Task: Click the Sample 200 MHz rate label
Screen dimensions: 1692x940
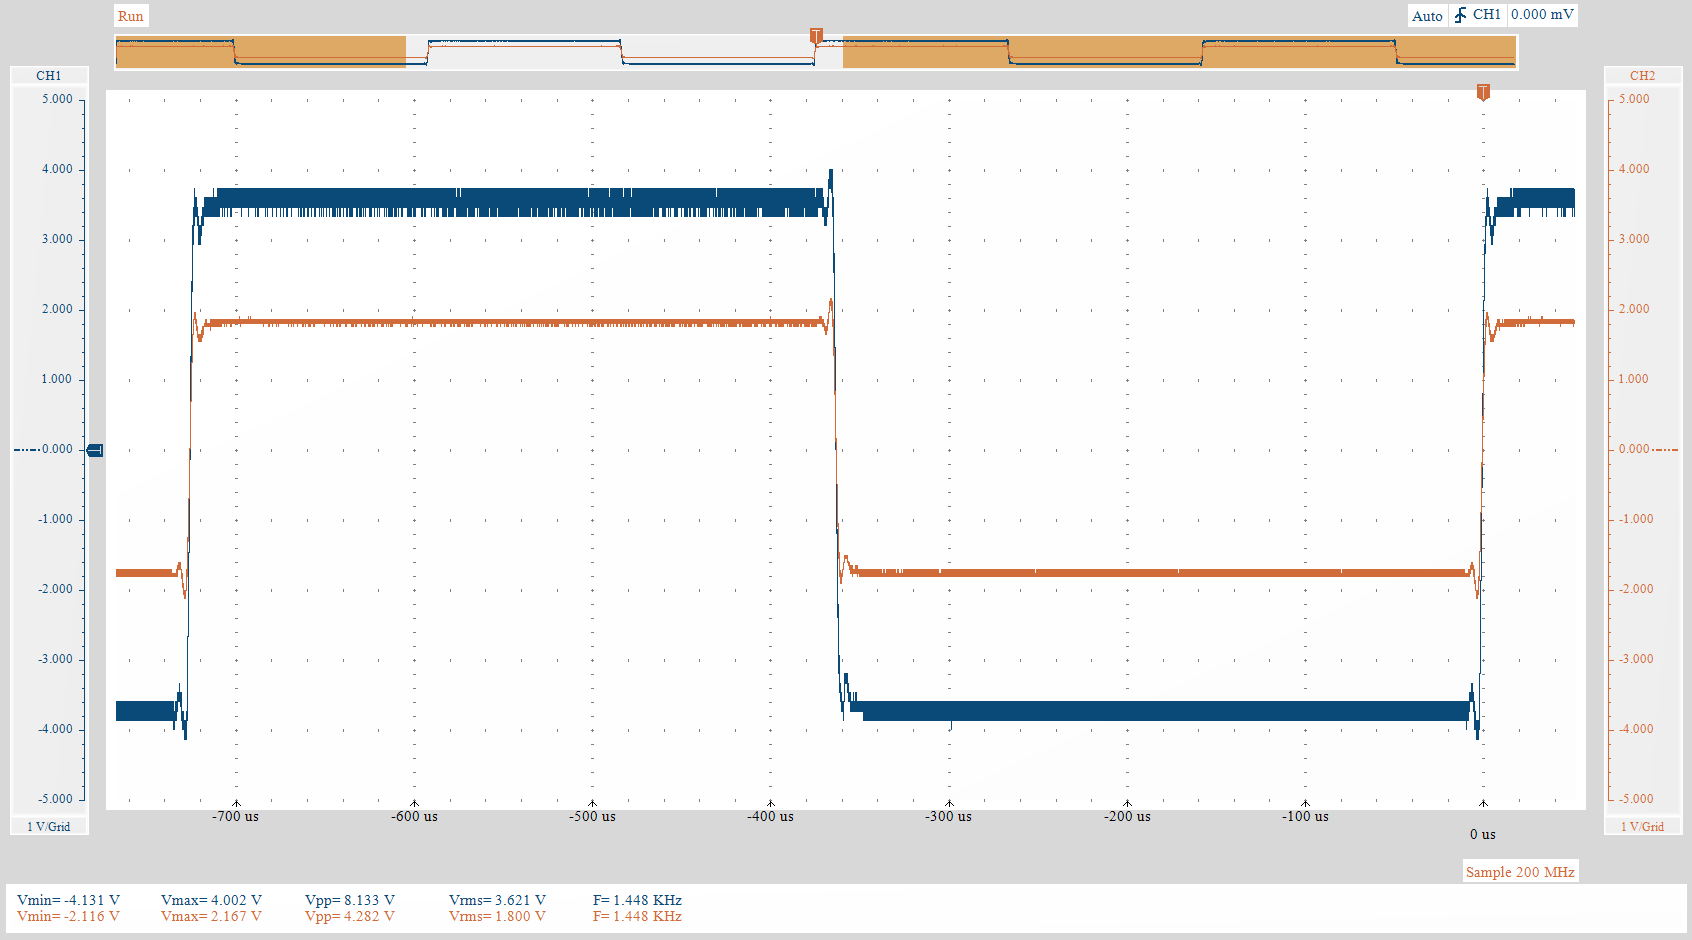Action: [x=1520, y=872]
